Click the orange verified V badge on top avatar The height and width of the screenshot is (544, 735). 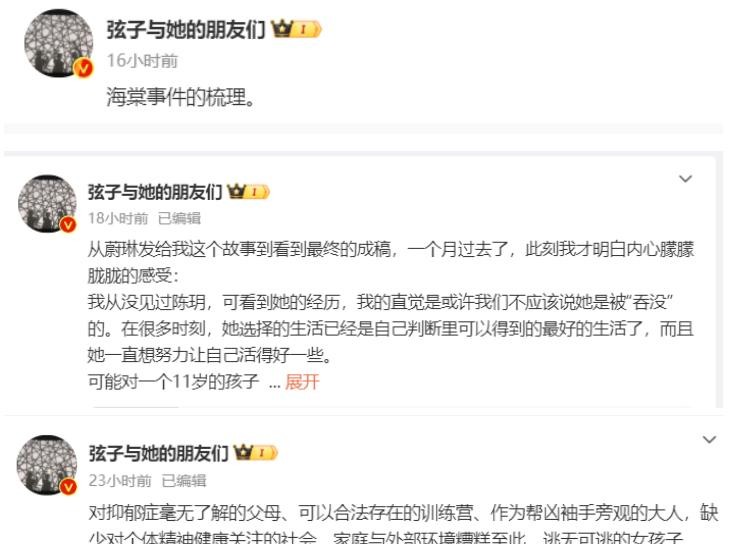point(83,68)
